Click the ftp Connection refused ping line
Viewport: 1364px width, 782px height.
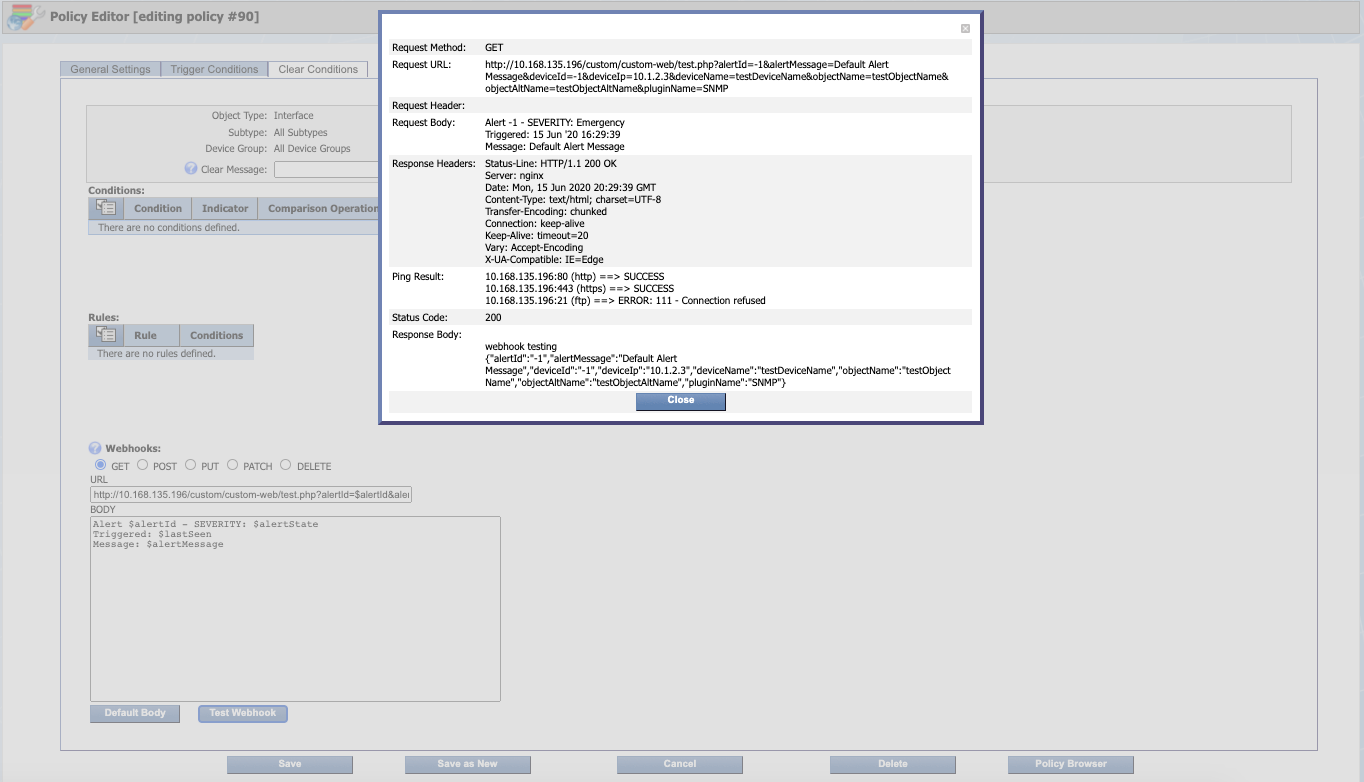click(625, 300)
